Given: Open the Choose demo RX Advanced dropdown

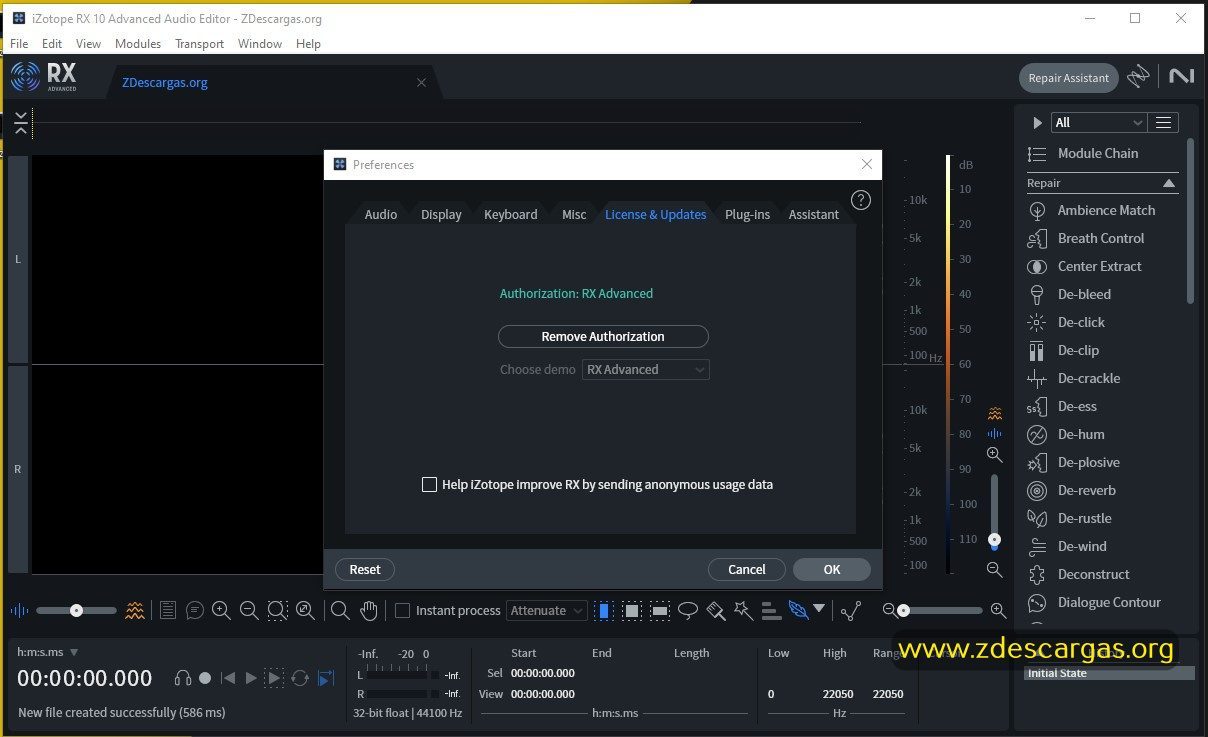Looking at the screenshot, I should [646, 369].
